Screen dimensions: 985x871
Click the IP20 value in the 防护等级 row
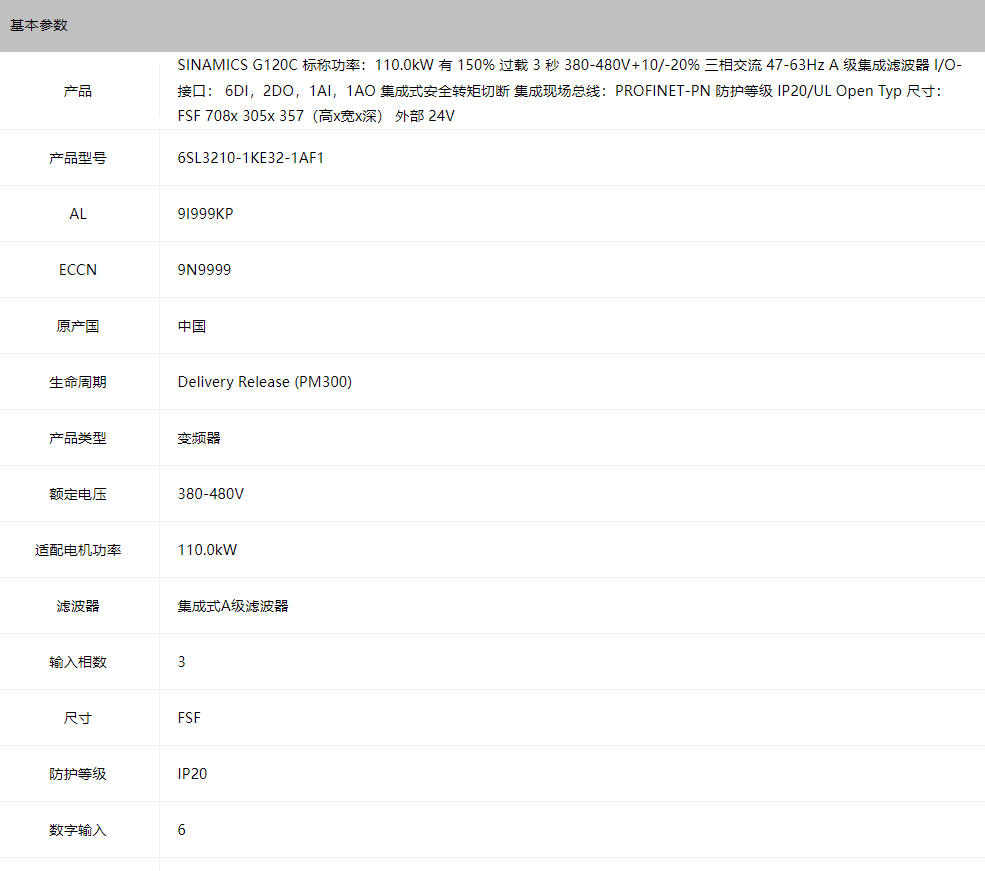[192, 774]
